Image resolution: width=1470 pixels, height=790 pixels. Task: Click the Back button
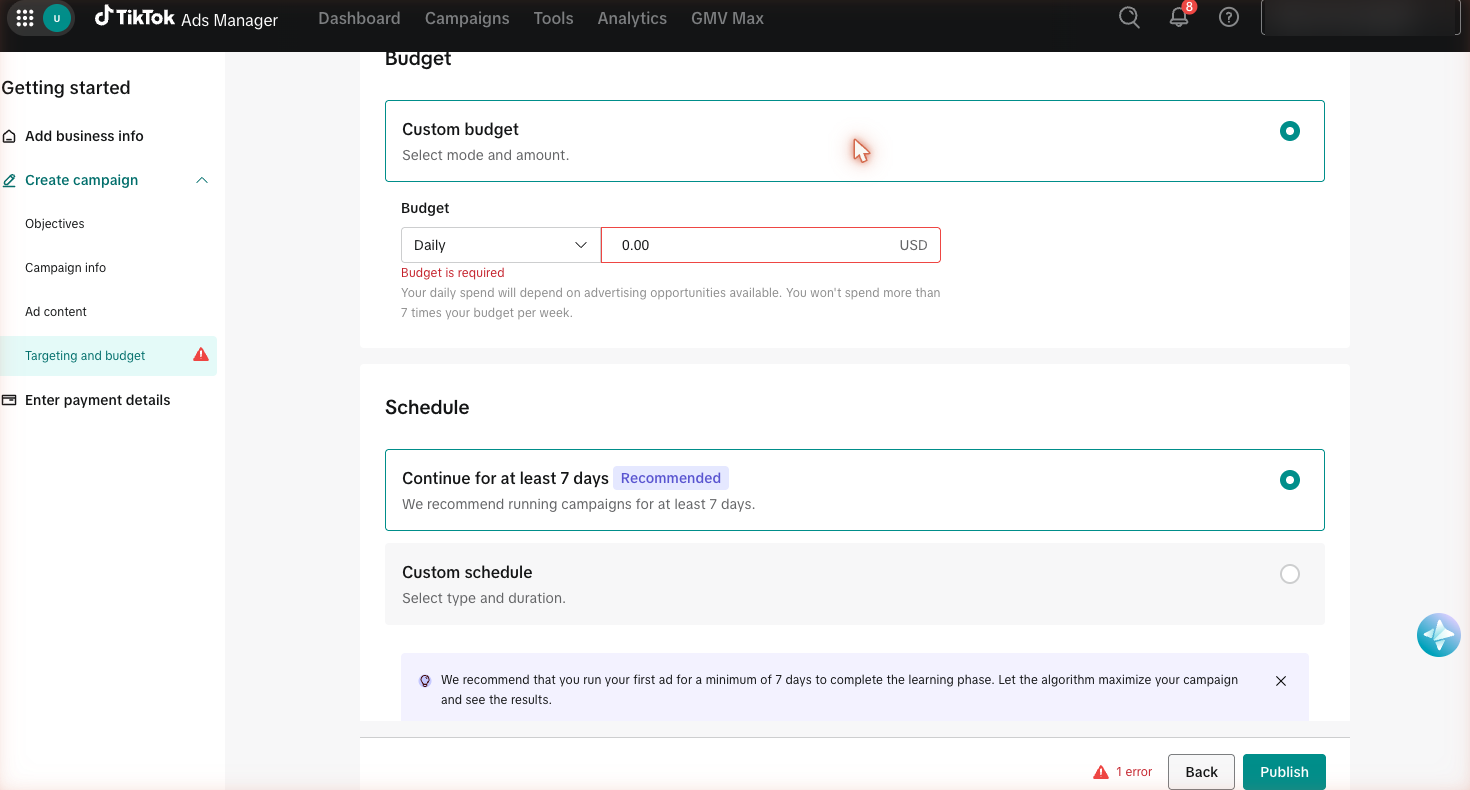click(x=1201, y=772)
